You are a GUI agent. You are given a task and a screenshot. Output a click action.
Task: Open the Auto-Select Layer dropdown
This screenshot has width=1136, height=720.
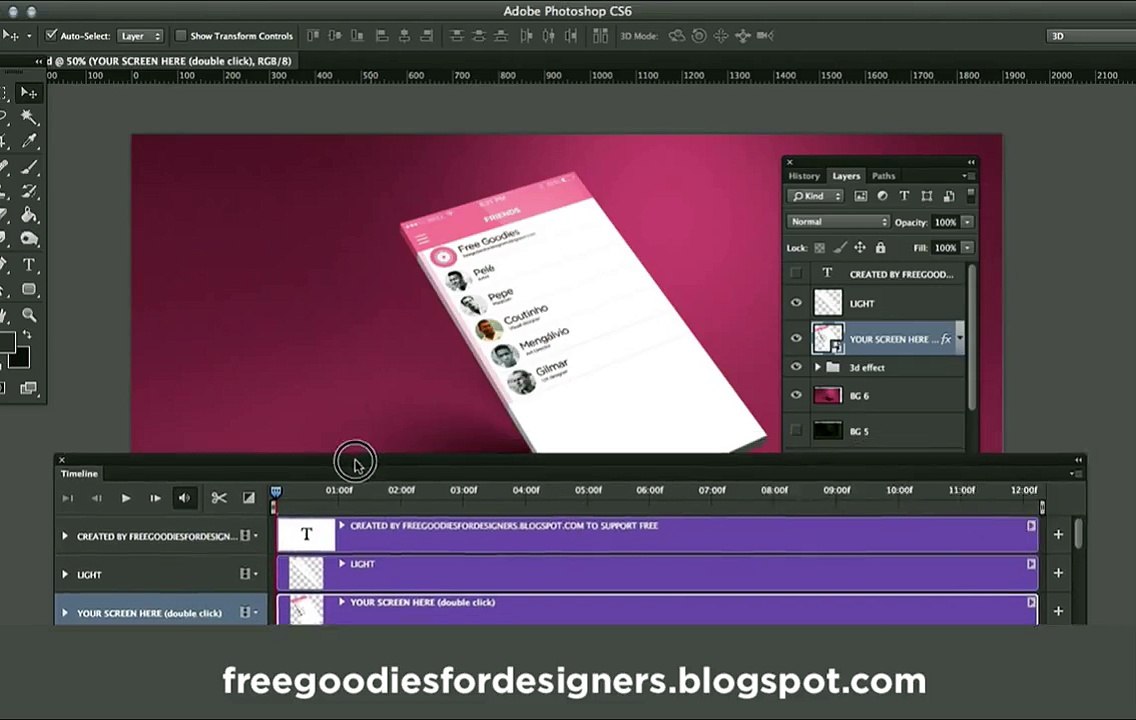pos(141,35)
